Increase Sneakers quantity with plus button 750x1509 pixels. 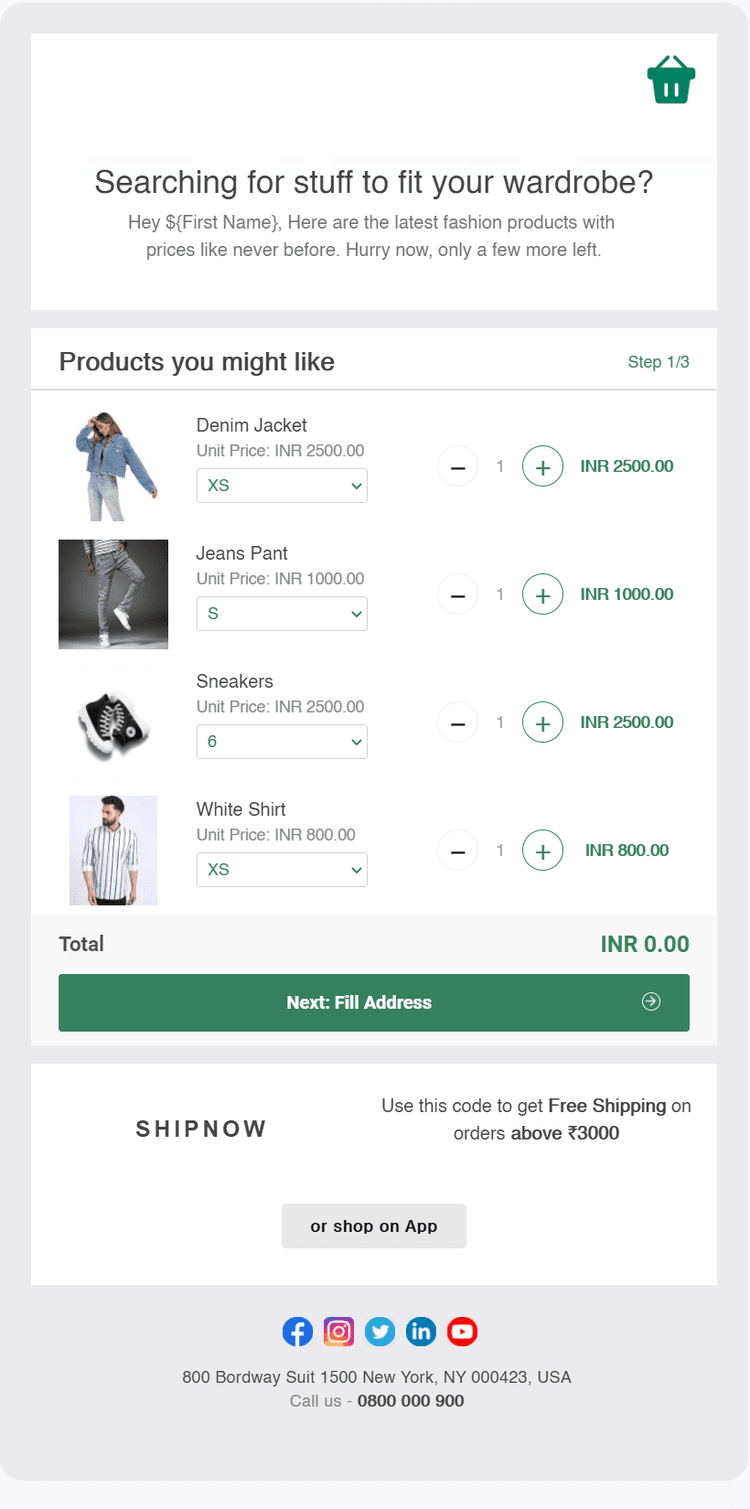pyautogui.click(x=543, y=723)
